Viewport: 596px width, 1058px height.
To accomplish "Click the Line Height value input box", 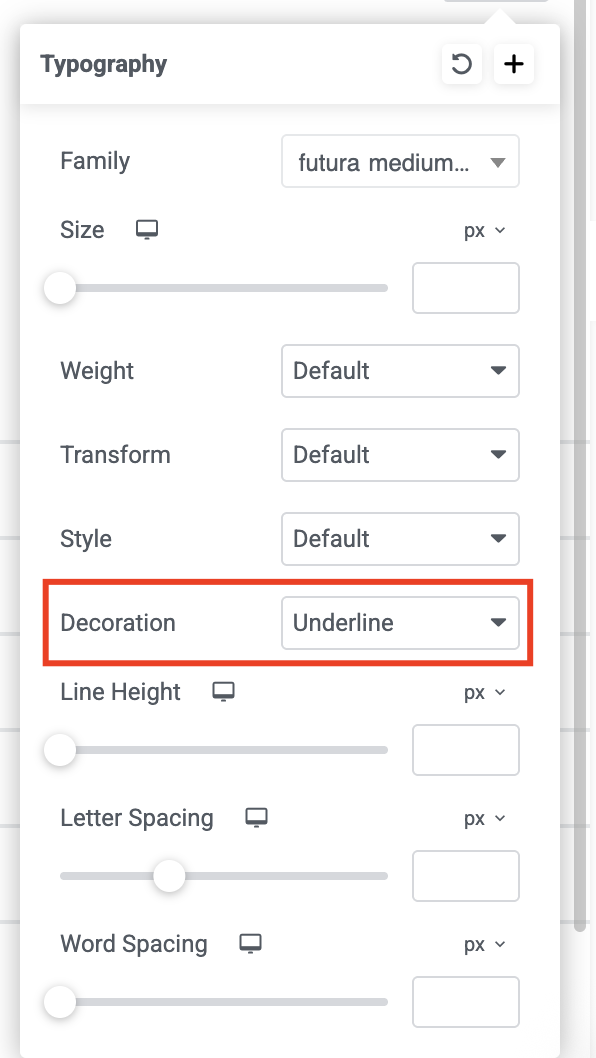I will (466, 750).
